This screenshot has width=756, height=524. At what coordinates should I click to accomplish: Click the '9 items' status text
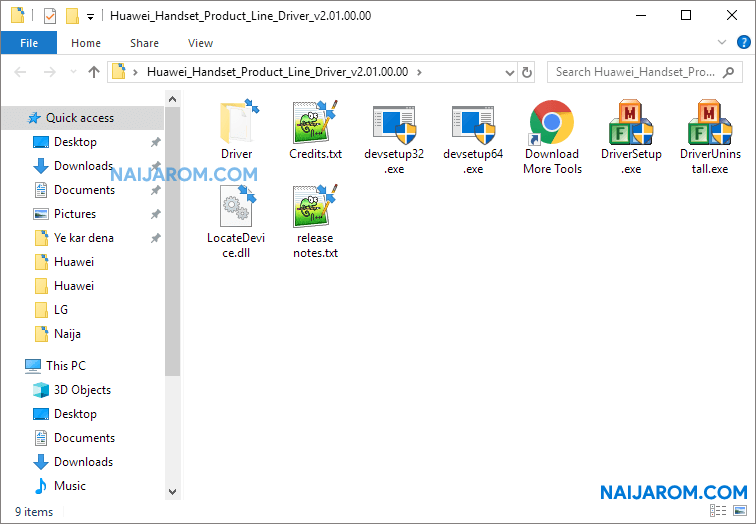pos(34,512)
